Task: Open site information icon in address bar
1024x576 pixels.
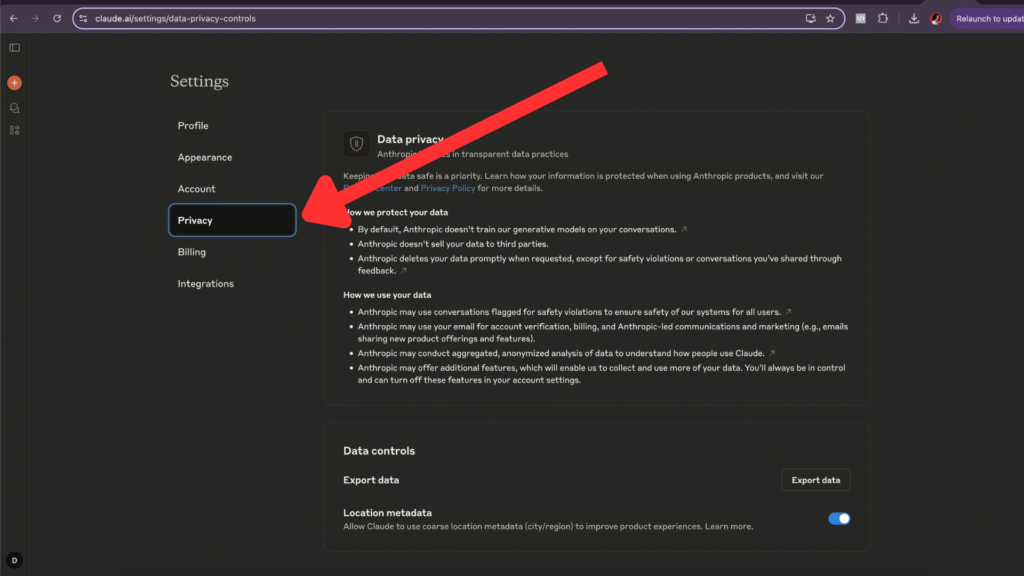Action: (x=84, y=18)
